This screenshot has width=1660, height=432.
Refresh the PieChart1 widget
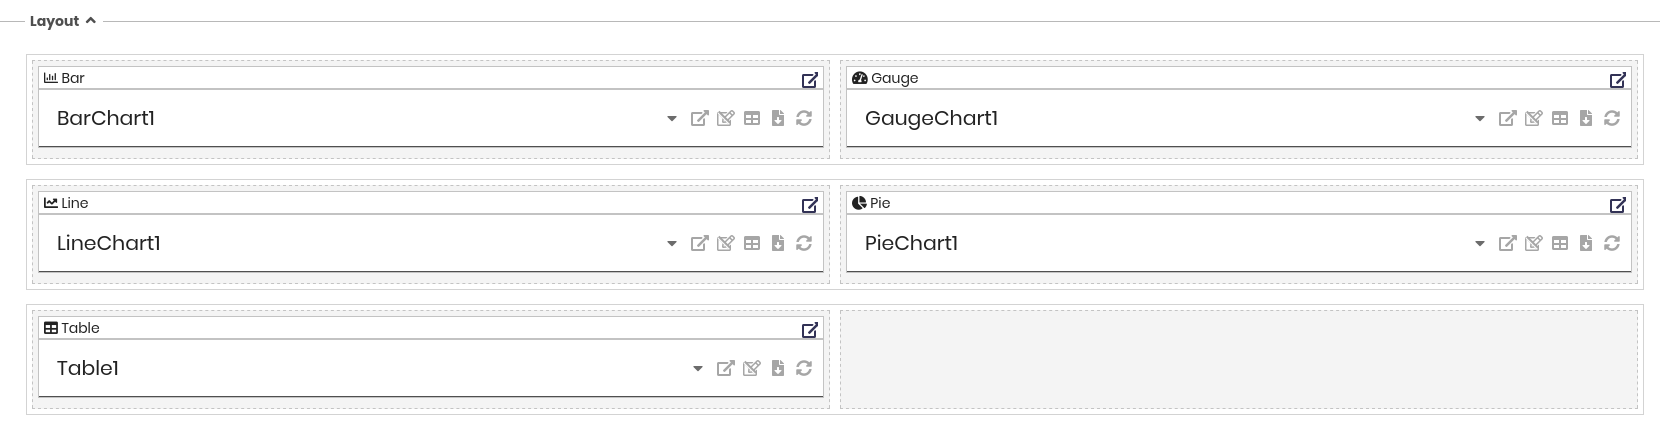[x=1612, y=243]
